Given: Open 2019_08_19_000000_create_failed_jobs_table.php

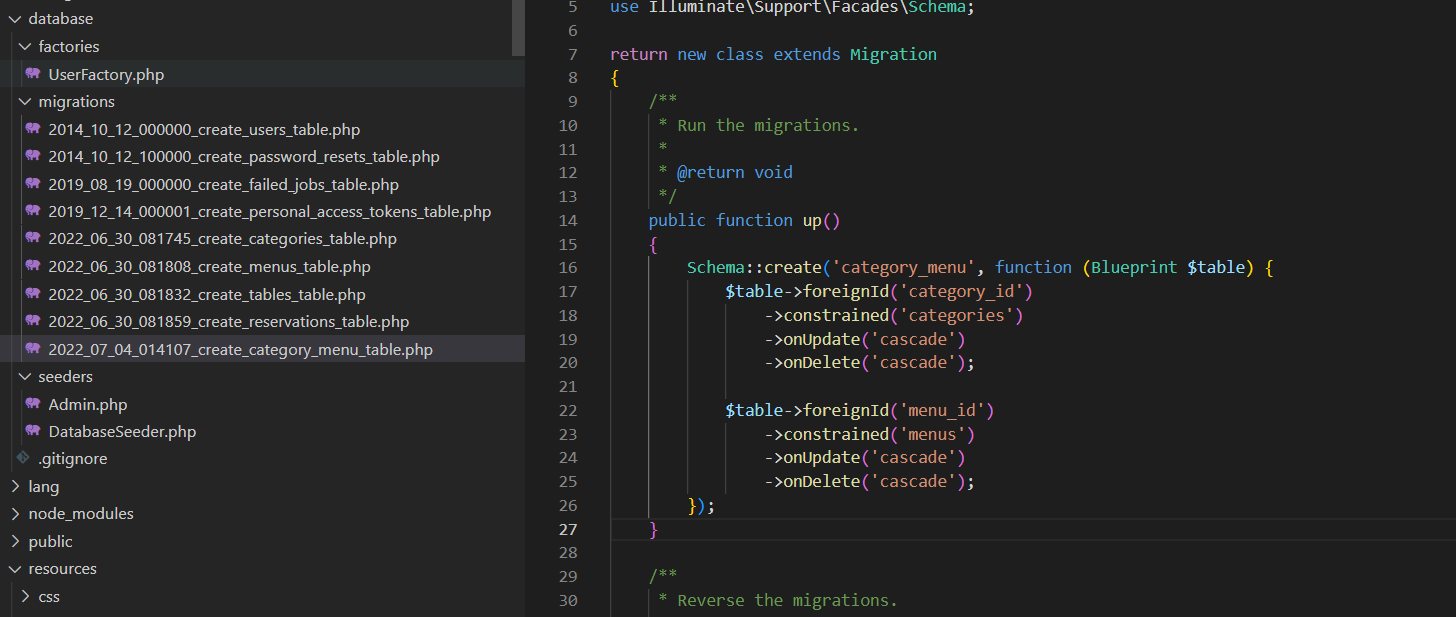Looking at the screenshot, I should click(223, 184).
